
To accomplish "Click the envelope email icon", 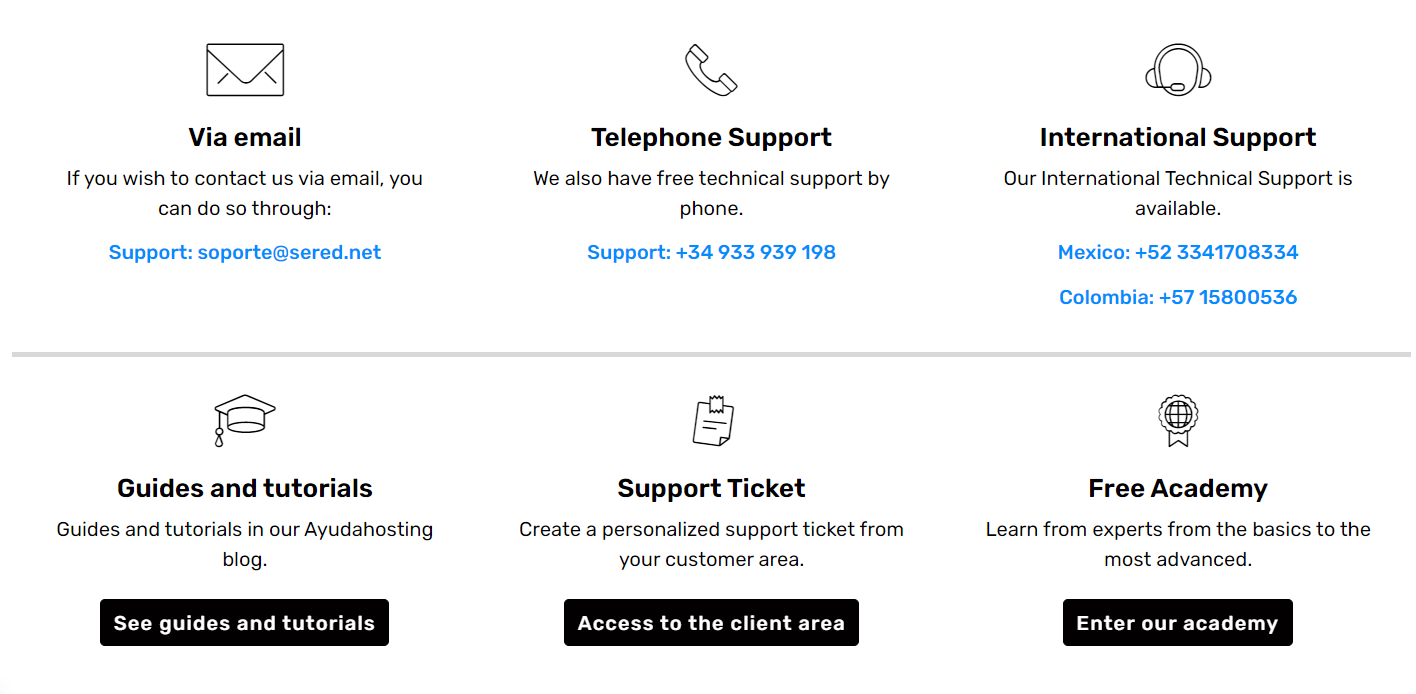I will pyautogui.click(x=245, y=70).
